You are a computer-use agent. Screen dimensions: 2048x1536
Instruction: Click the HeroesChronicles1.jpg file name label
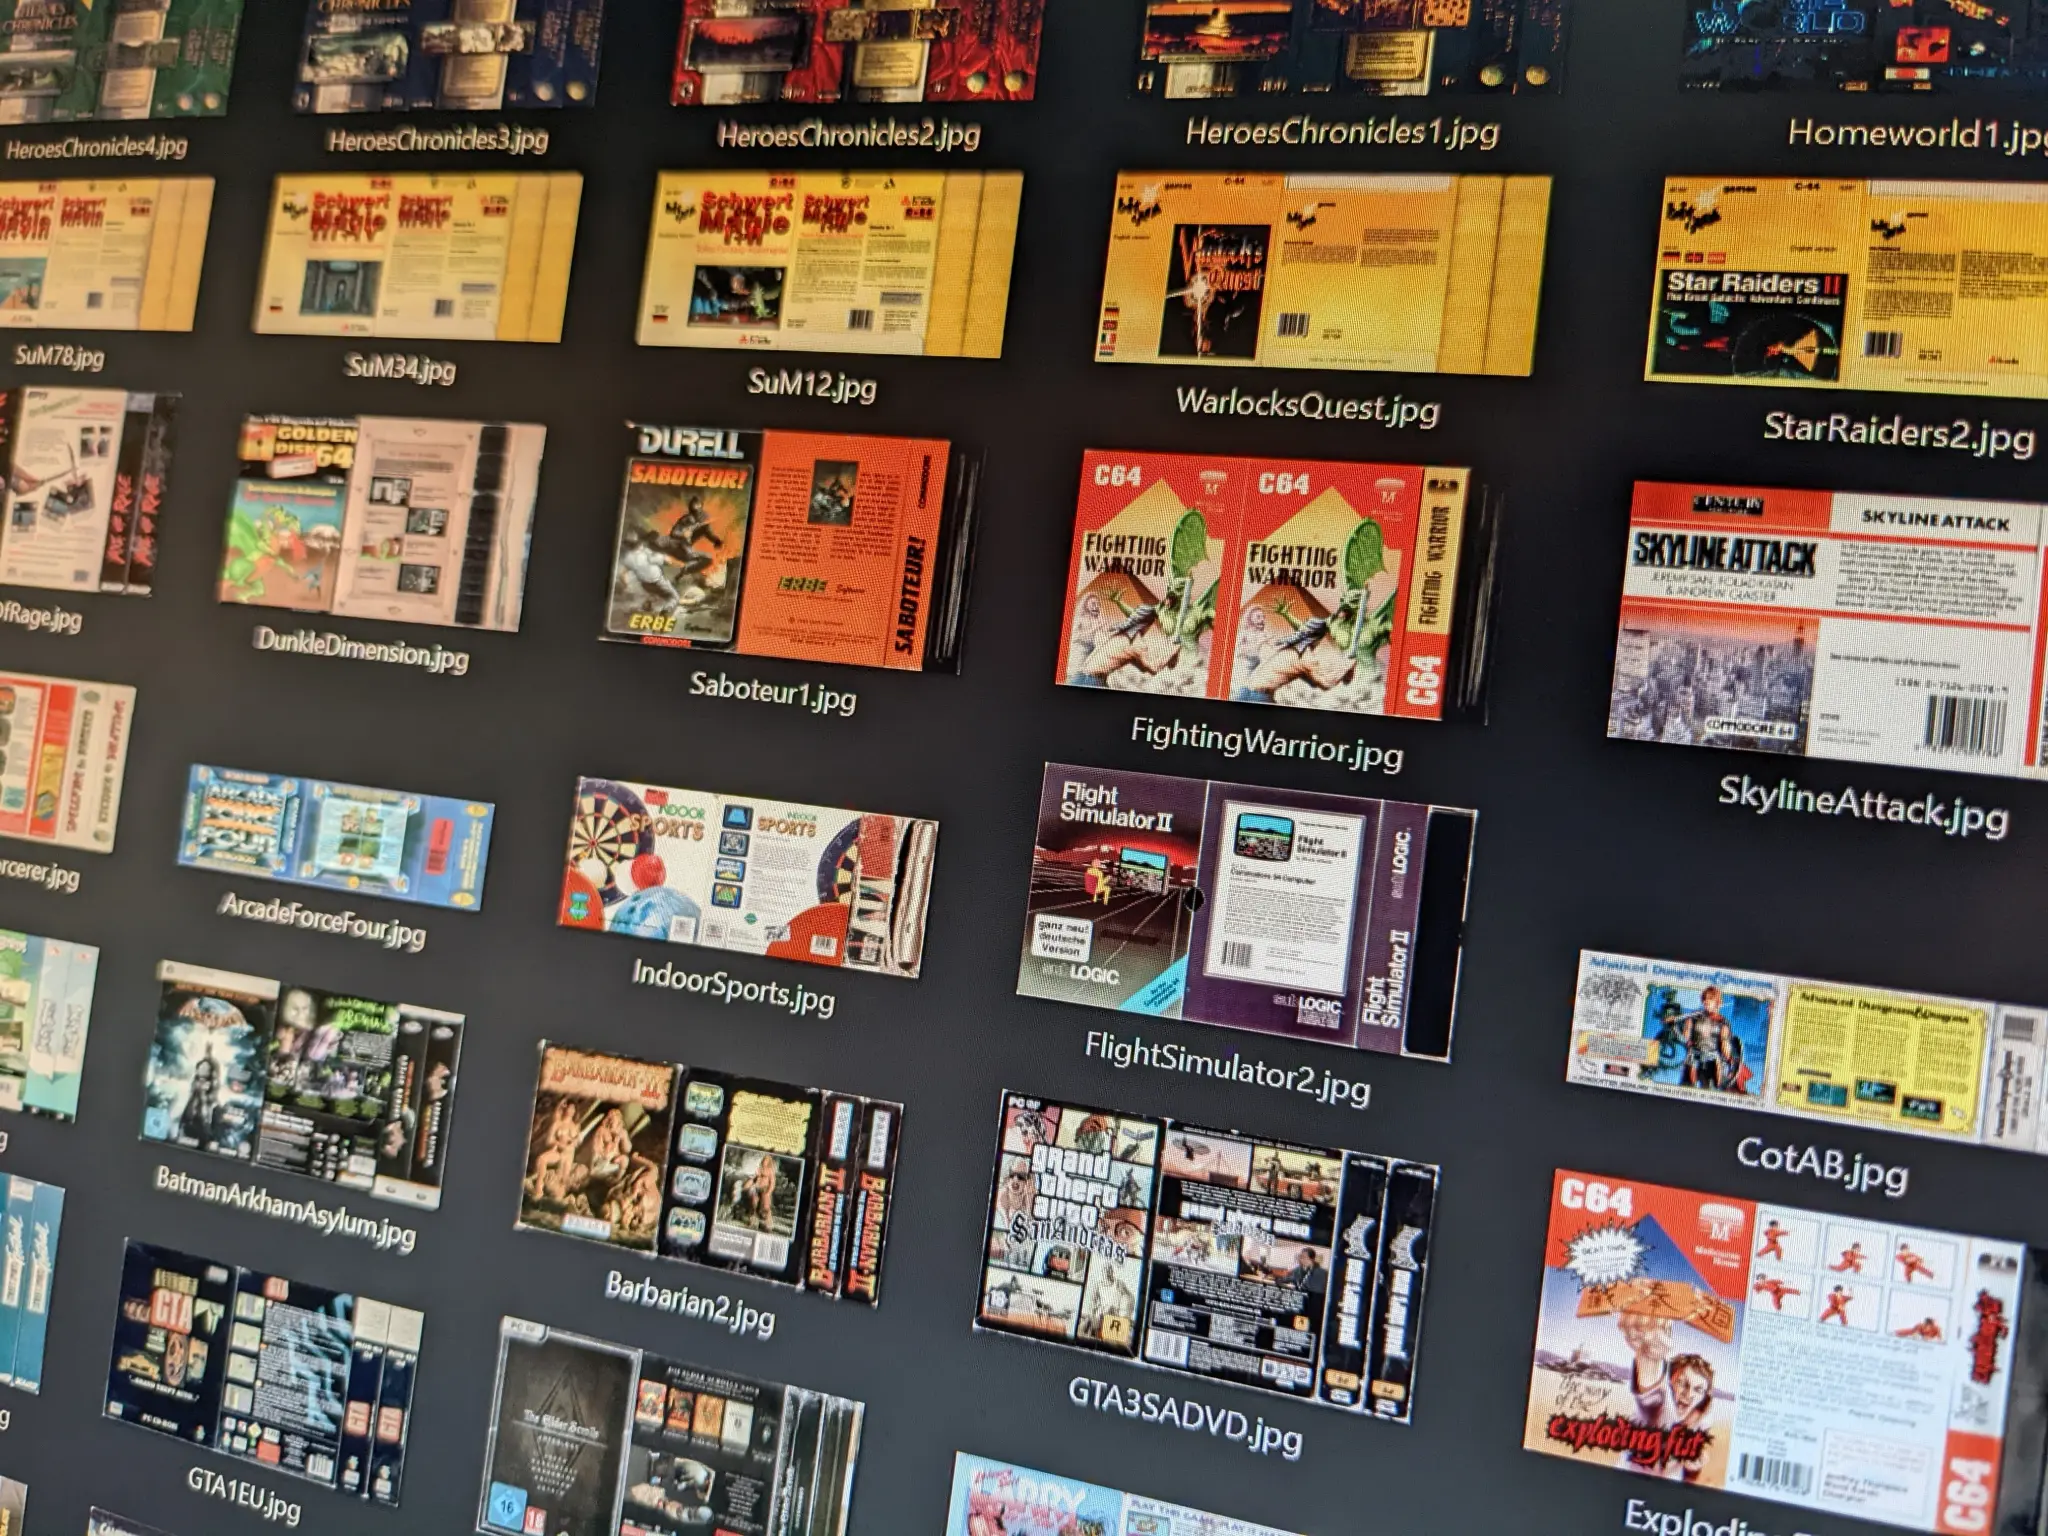pos(1342,133)
